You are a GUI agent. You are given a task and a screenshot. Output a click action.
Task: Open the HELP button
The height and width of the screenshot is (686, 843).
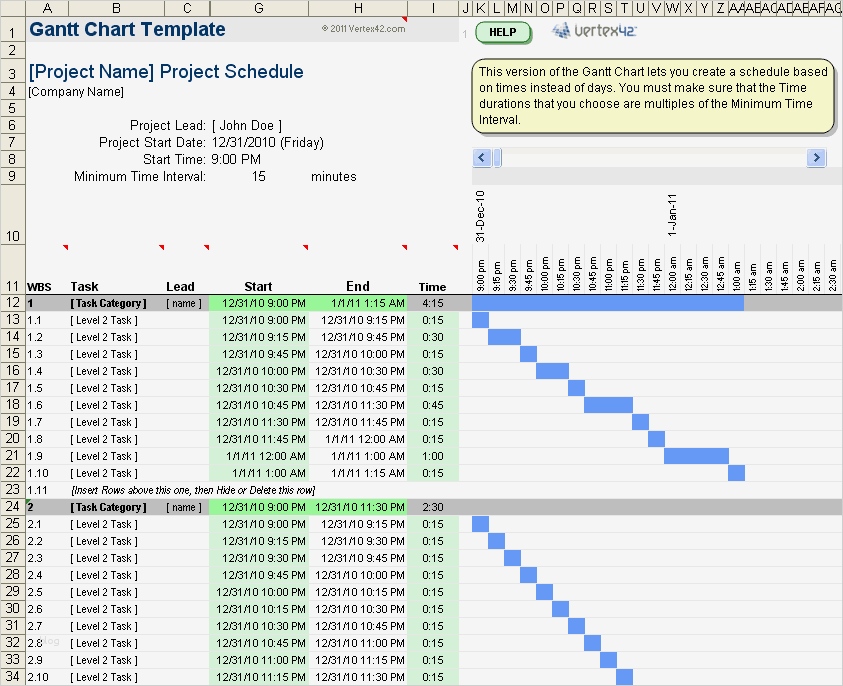point(503,32)
